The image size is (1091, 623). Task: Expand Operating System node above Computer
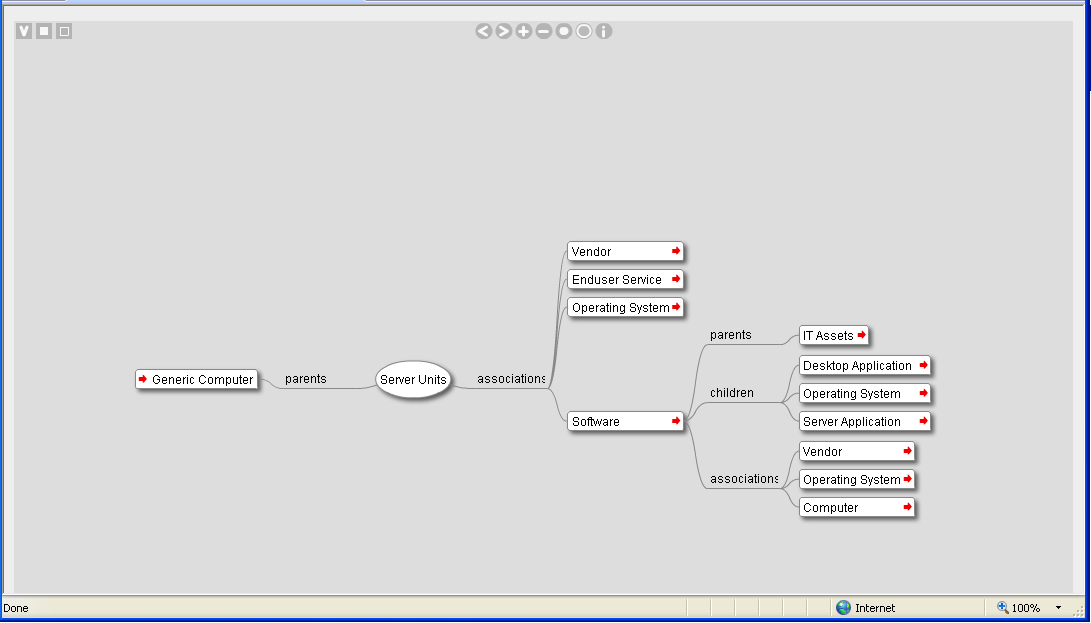click(907, 479)
